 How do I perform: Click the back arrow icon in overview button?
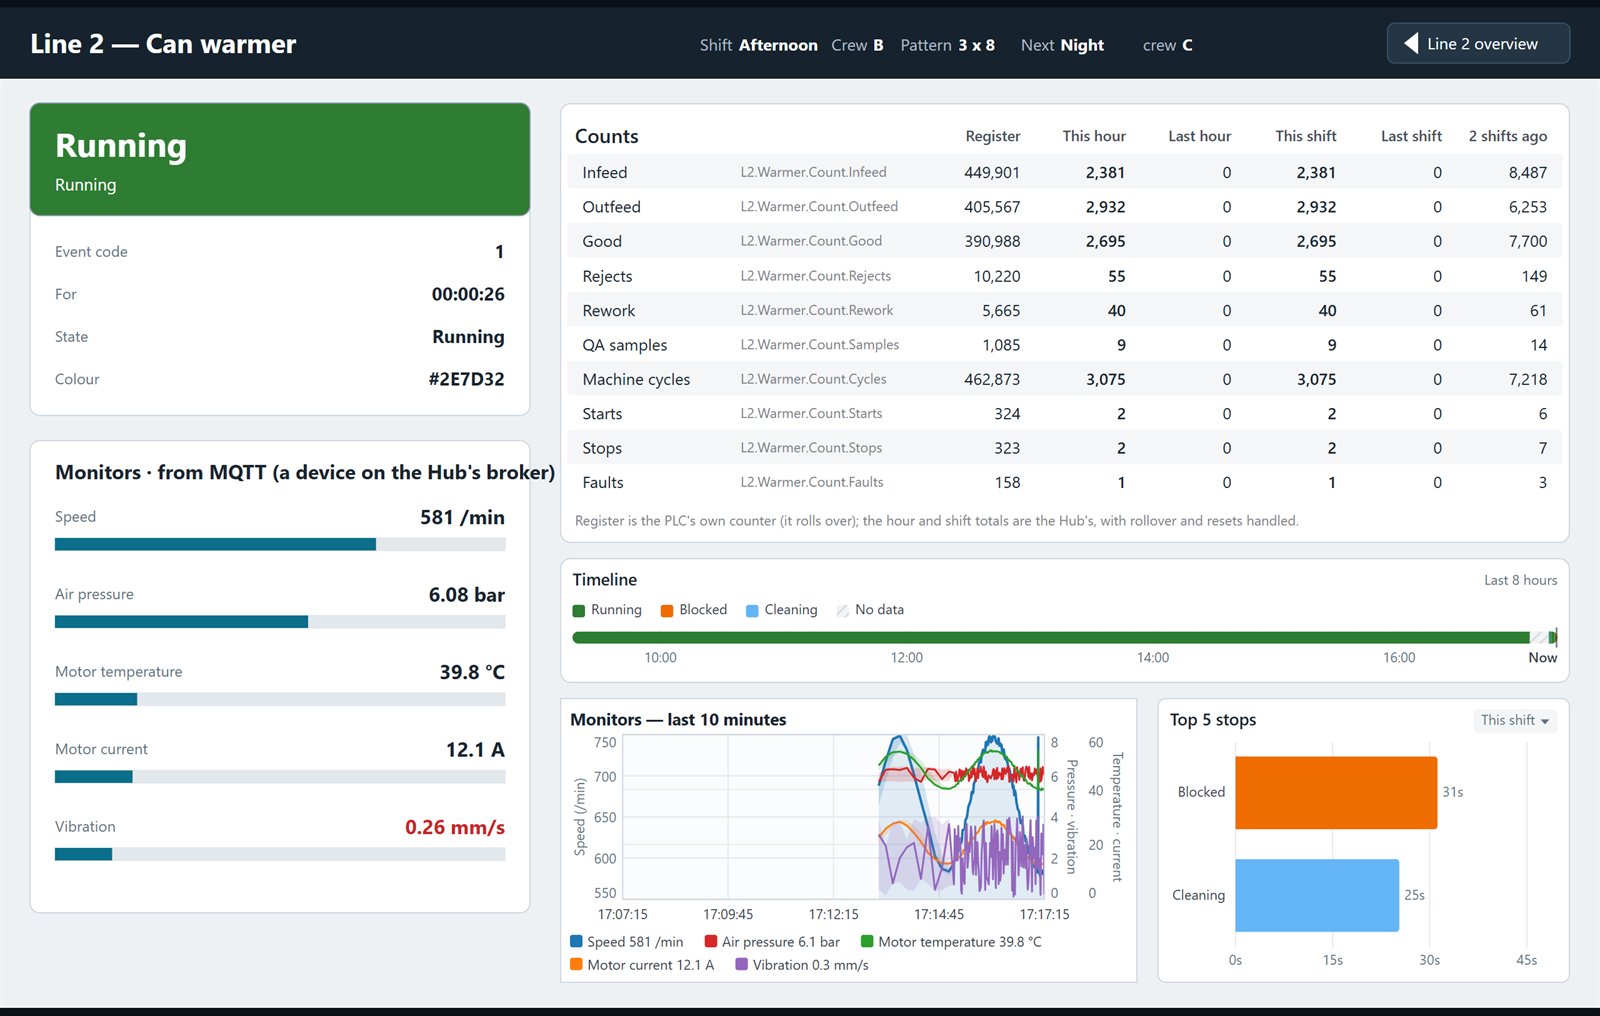coord(1411,43)
